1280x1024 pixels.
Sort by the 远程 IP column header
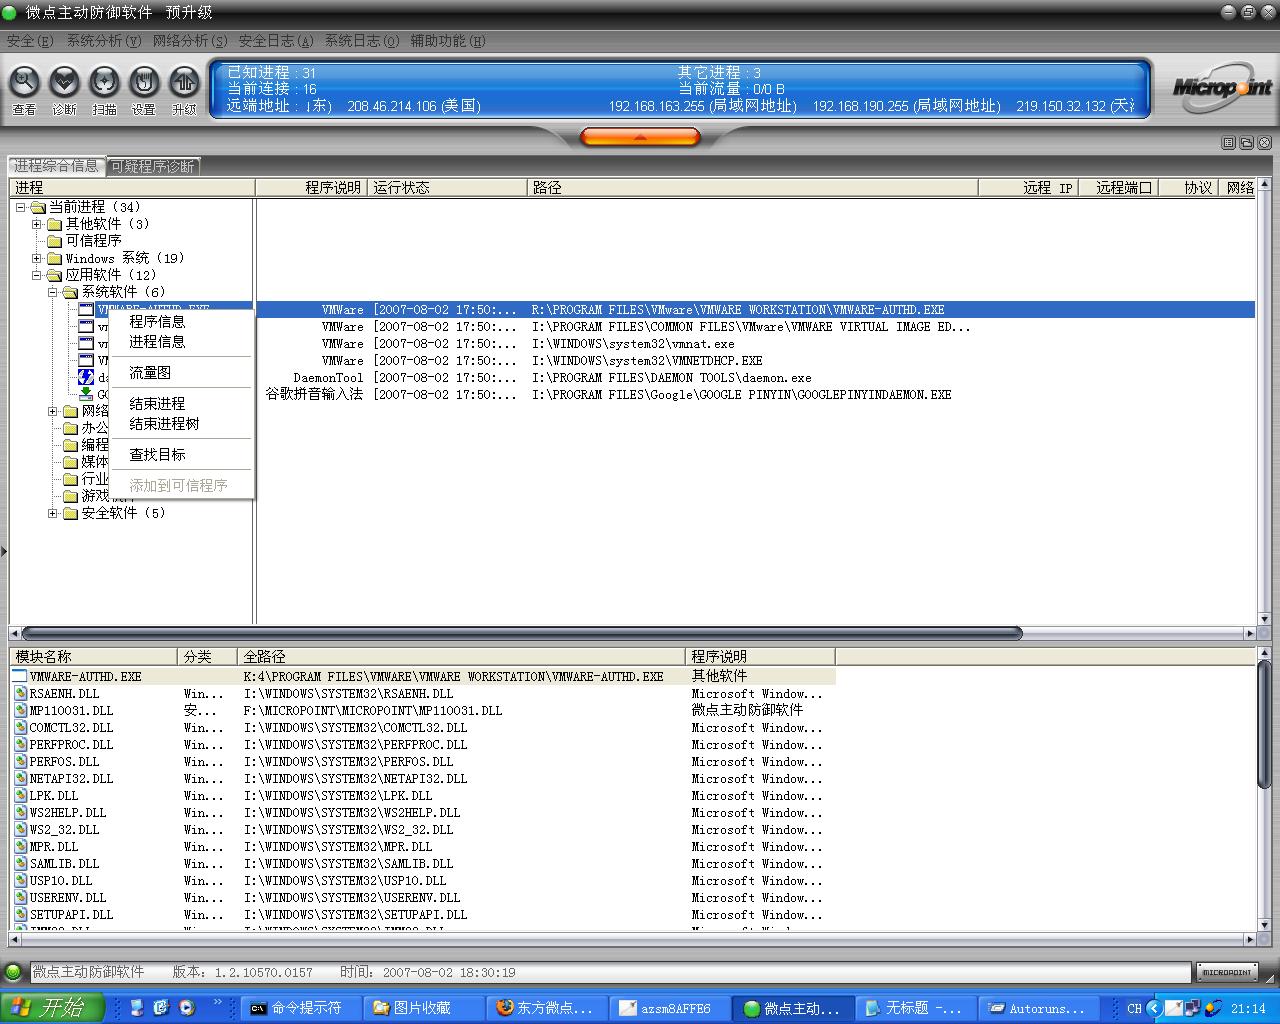point(1028,187)
